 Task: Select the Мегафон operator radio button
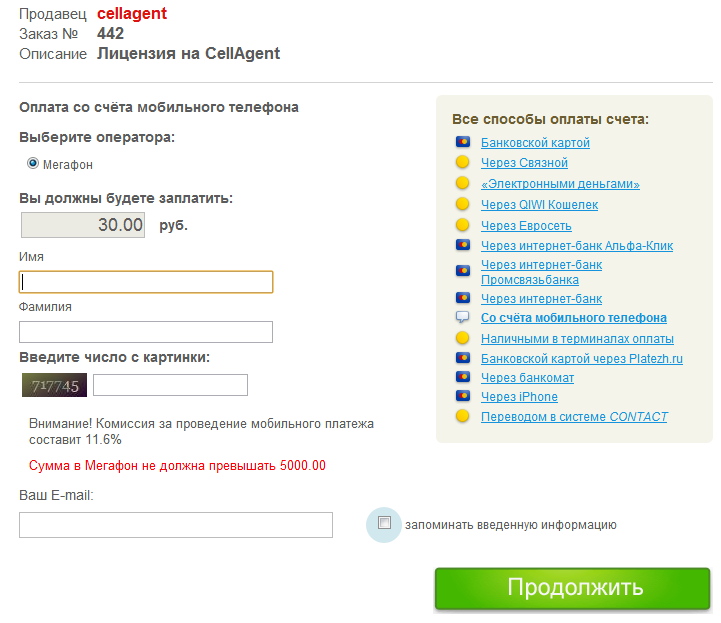(x=33, y=163)
